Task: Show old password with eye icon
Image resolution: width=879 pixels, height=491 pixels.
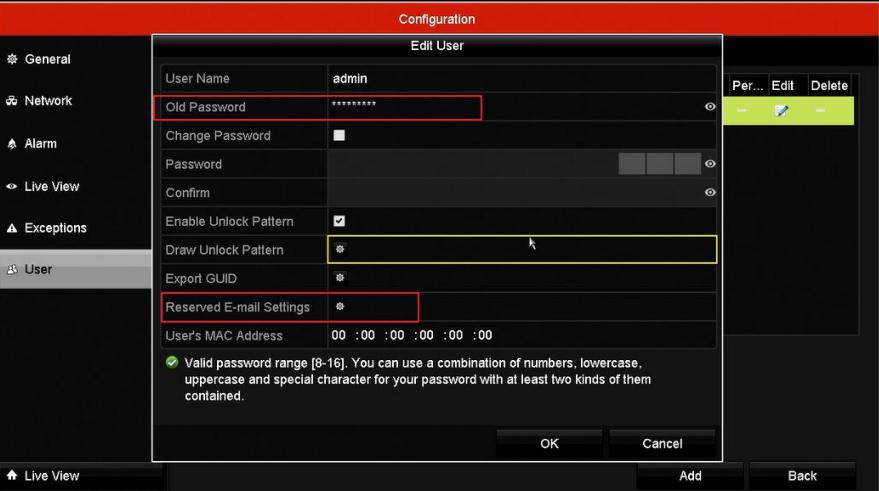Action: coord(710,107)
